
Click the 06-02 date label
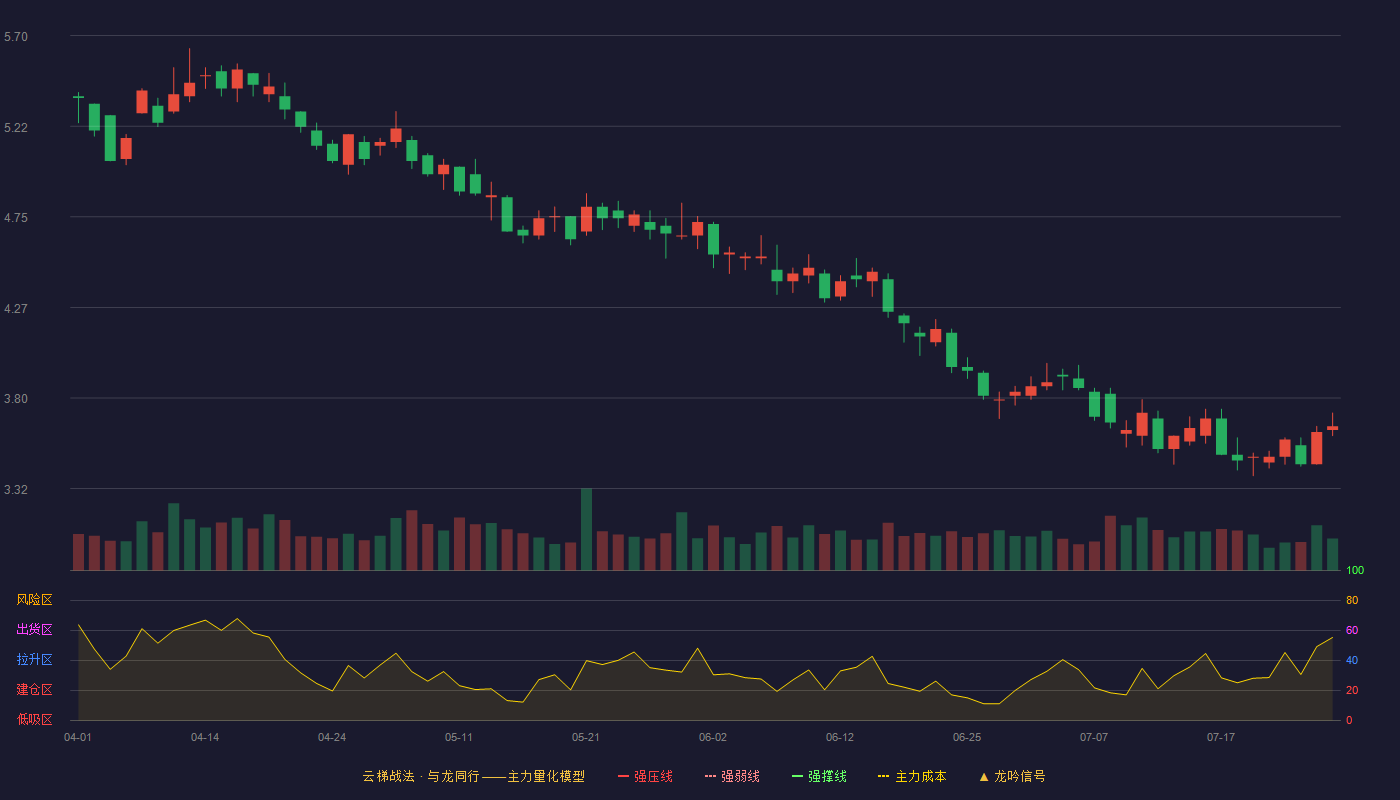713,737
